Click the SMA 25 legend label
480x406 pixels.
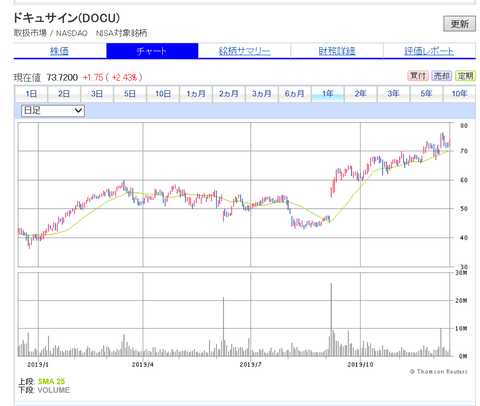point(51,381)
